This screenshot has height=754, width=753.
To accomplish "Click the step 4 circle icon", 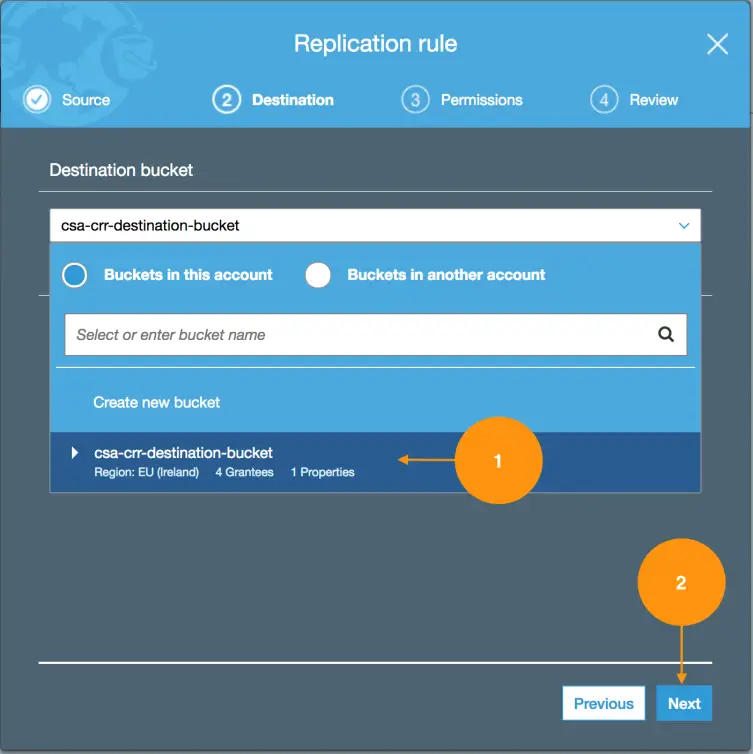I will tap(604, 100).
